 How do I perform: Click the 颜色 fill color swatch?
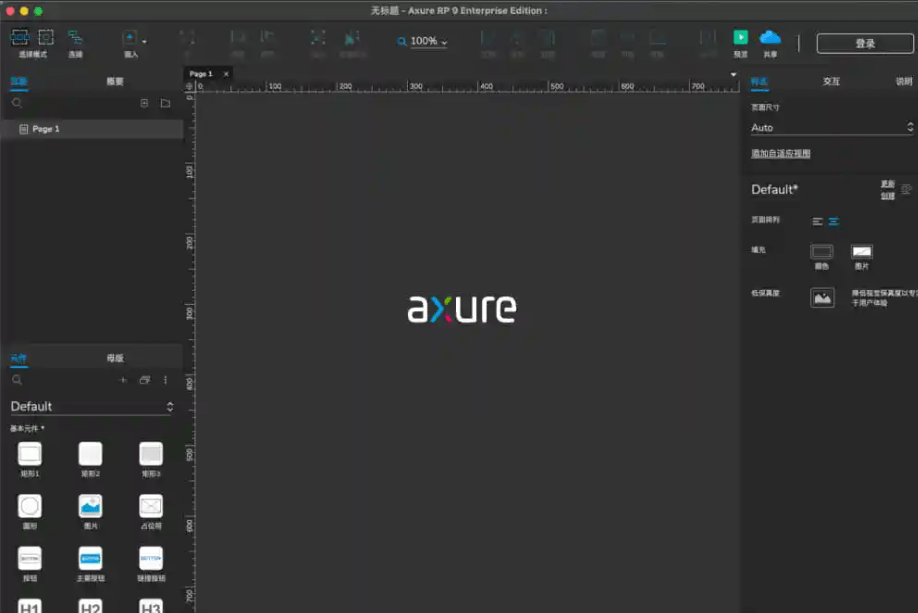click(822, 251)
